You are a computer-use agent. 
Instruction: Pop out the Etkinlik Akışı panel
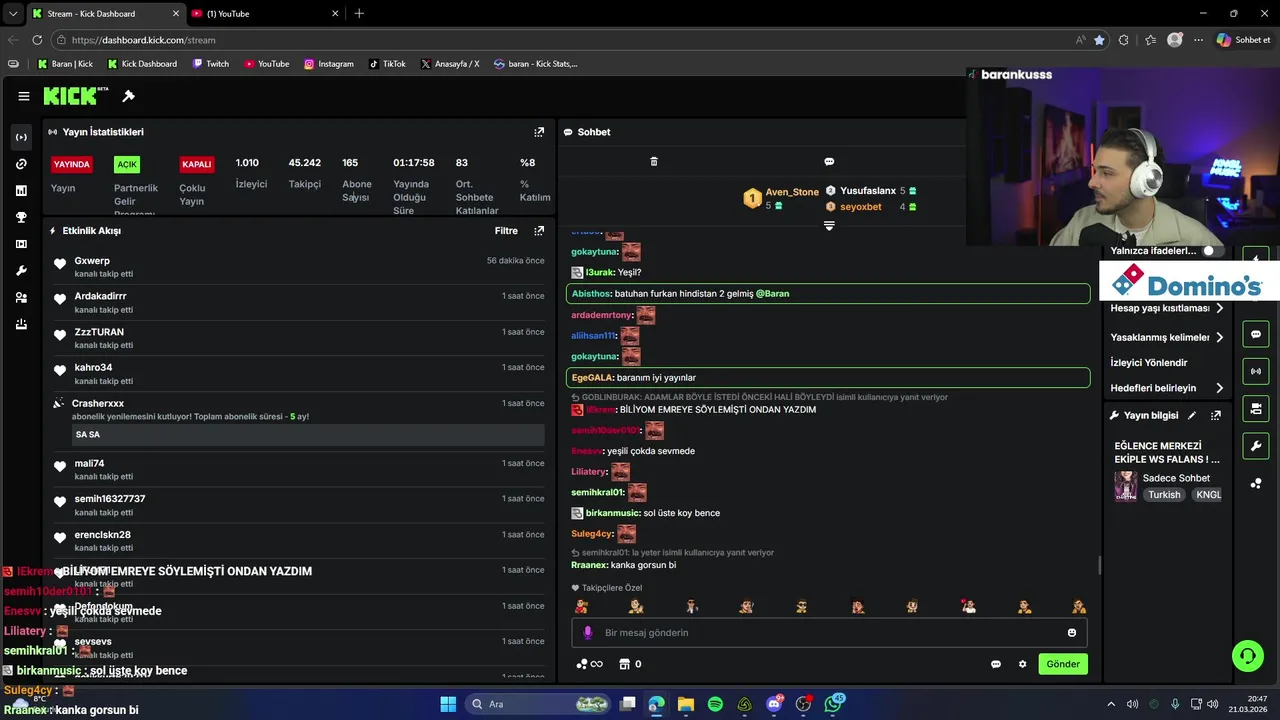(539, 231)
